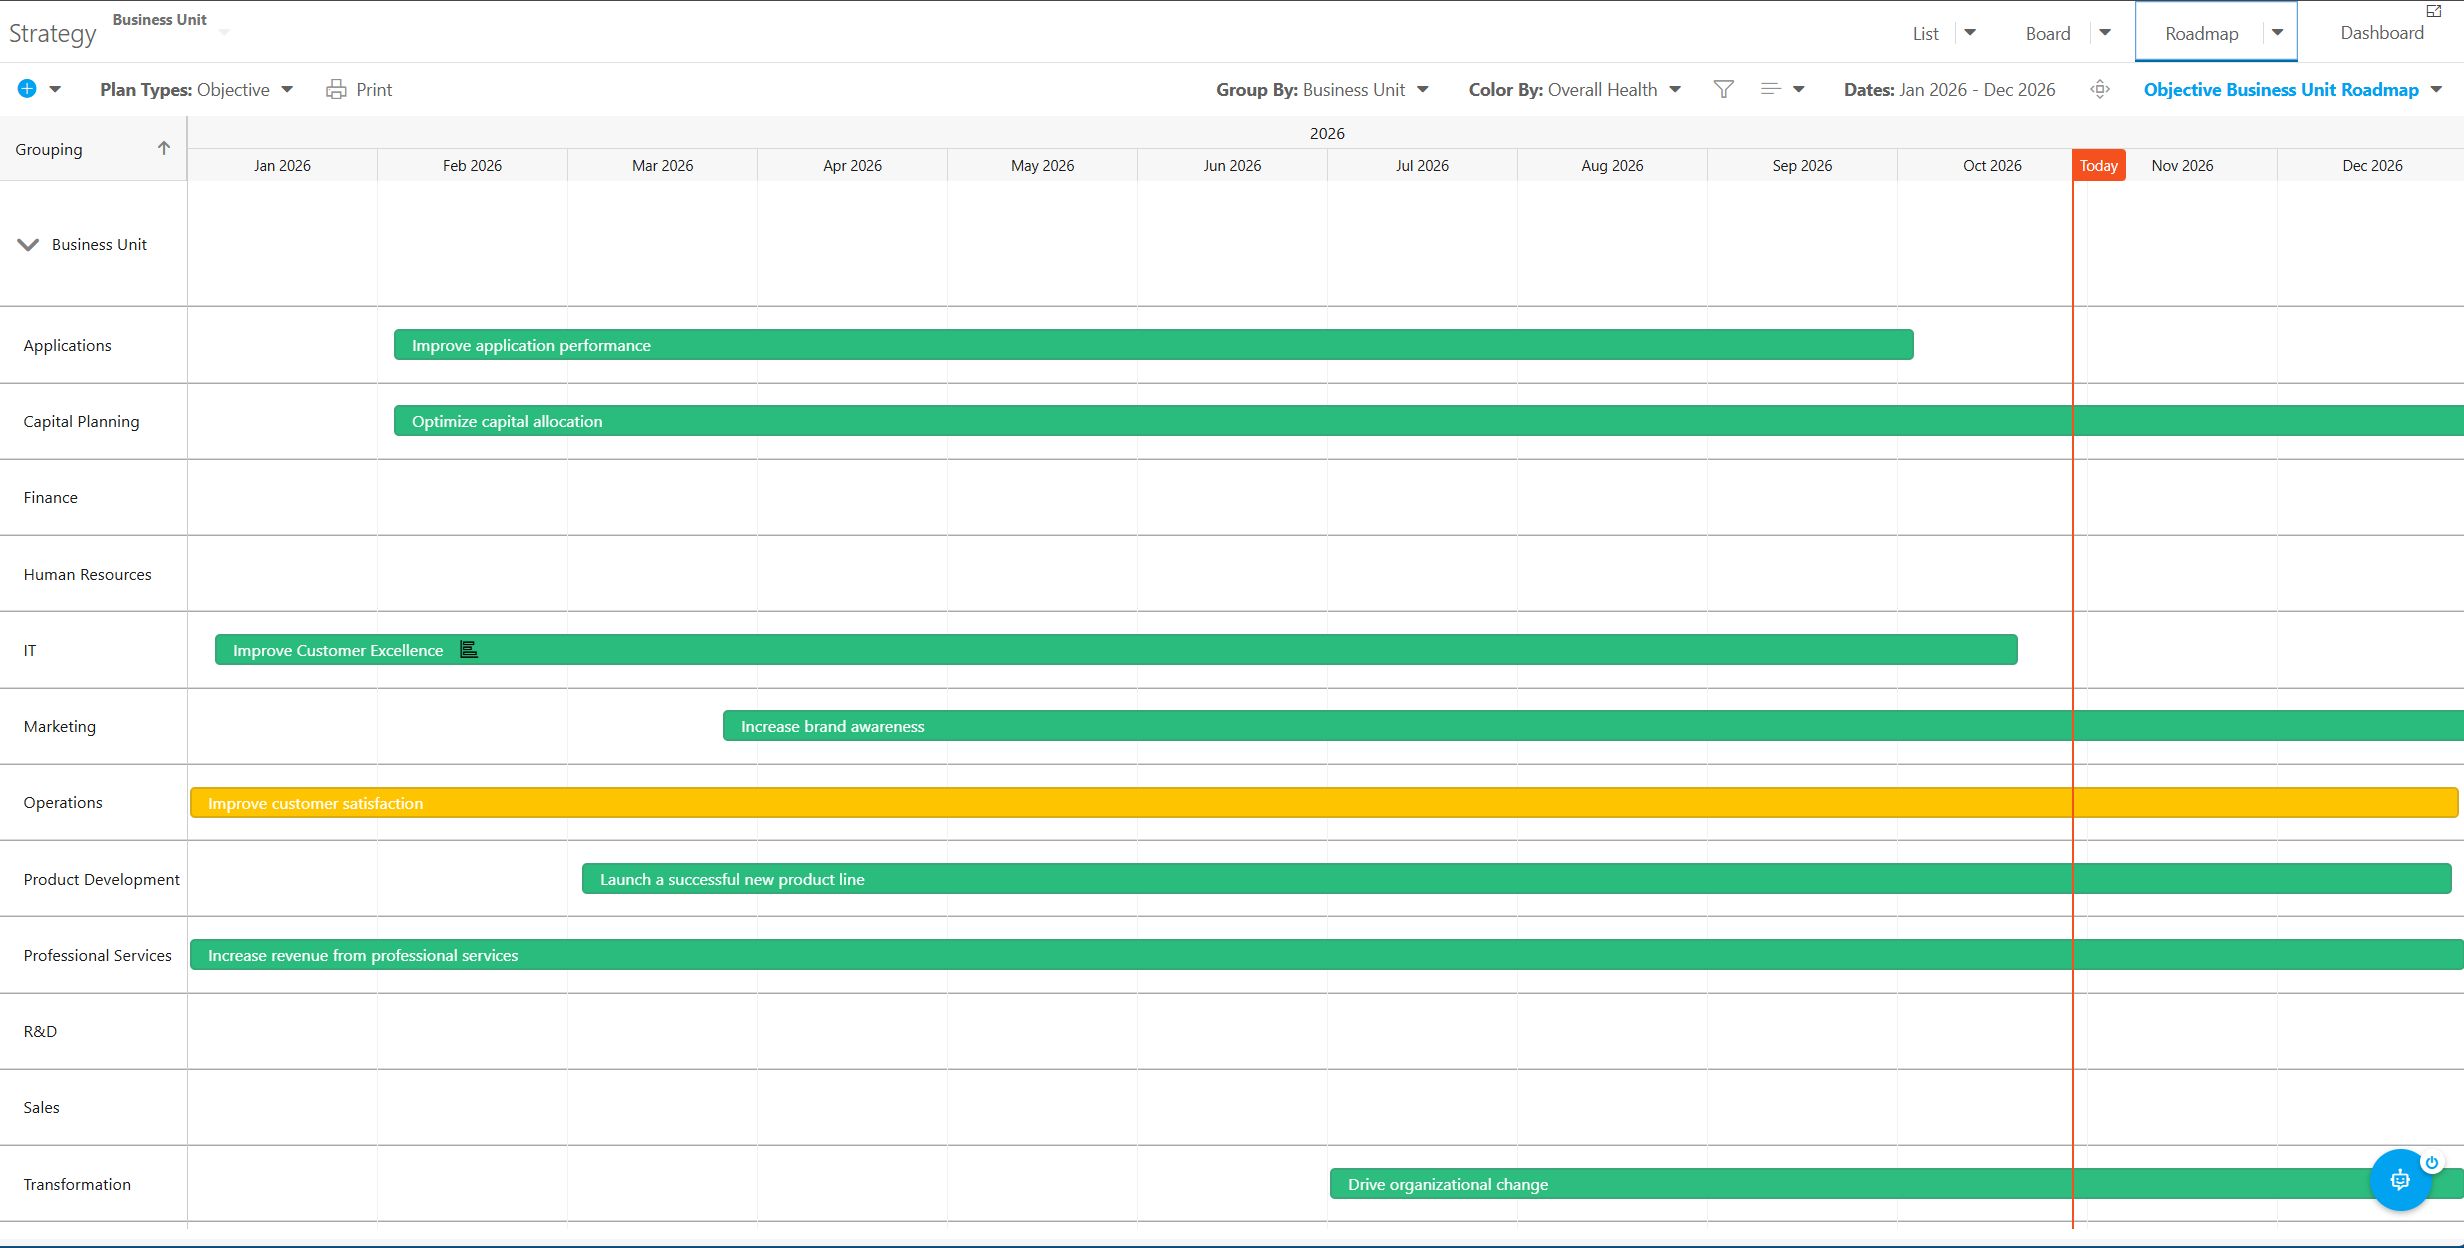Click the blue add plus icon
Image resolution: width=2464 pixels, height=1248 pixels.
pos(27,89)
